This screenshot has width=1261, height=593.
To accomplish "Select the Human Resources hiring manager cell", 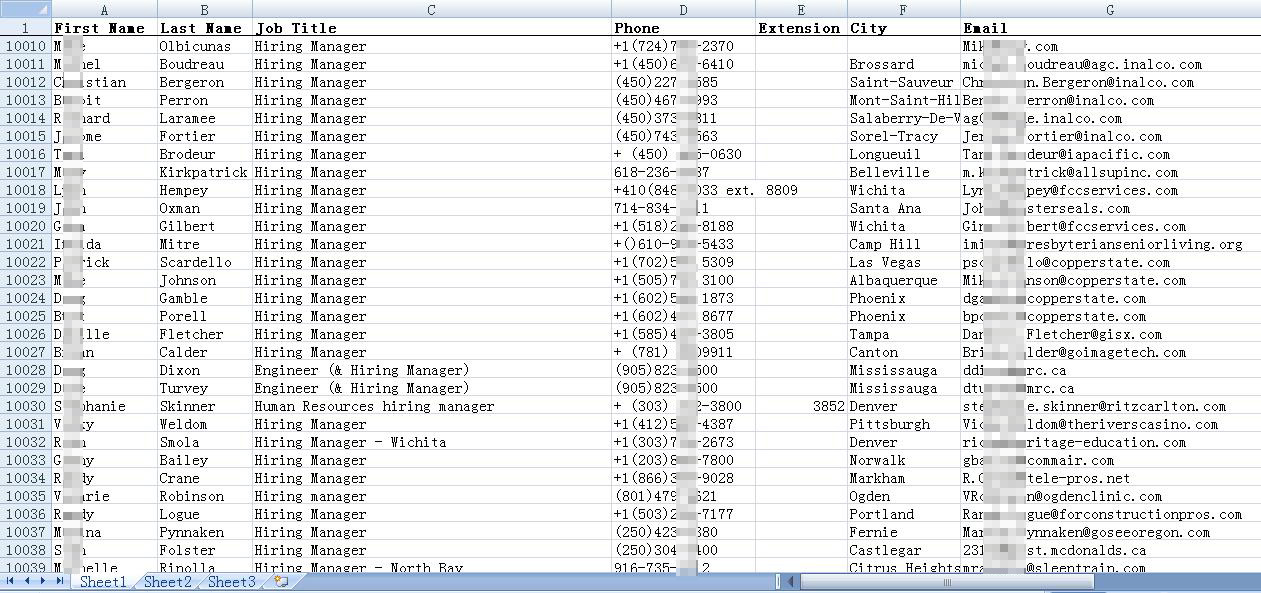I will pyautogui.click(x=431, y=406).
